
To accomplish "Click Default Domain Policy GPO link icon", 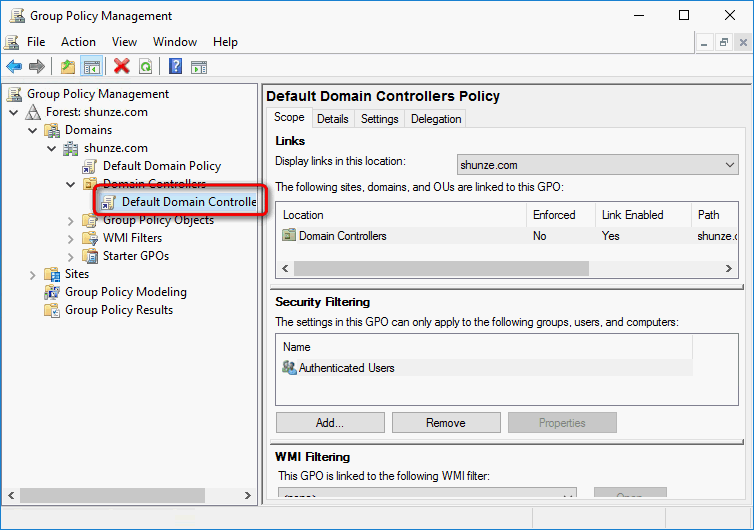I will tap(89, 166).
